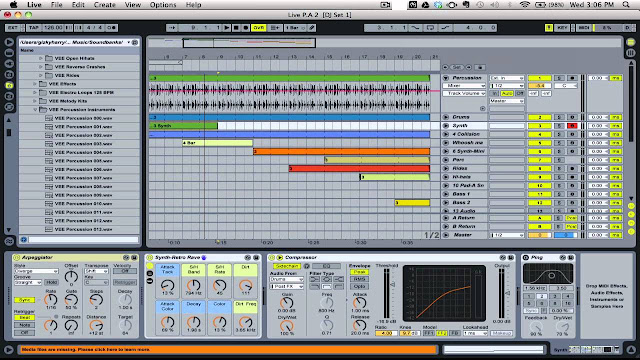Click the transport Play button

[x=227, y=28]
